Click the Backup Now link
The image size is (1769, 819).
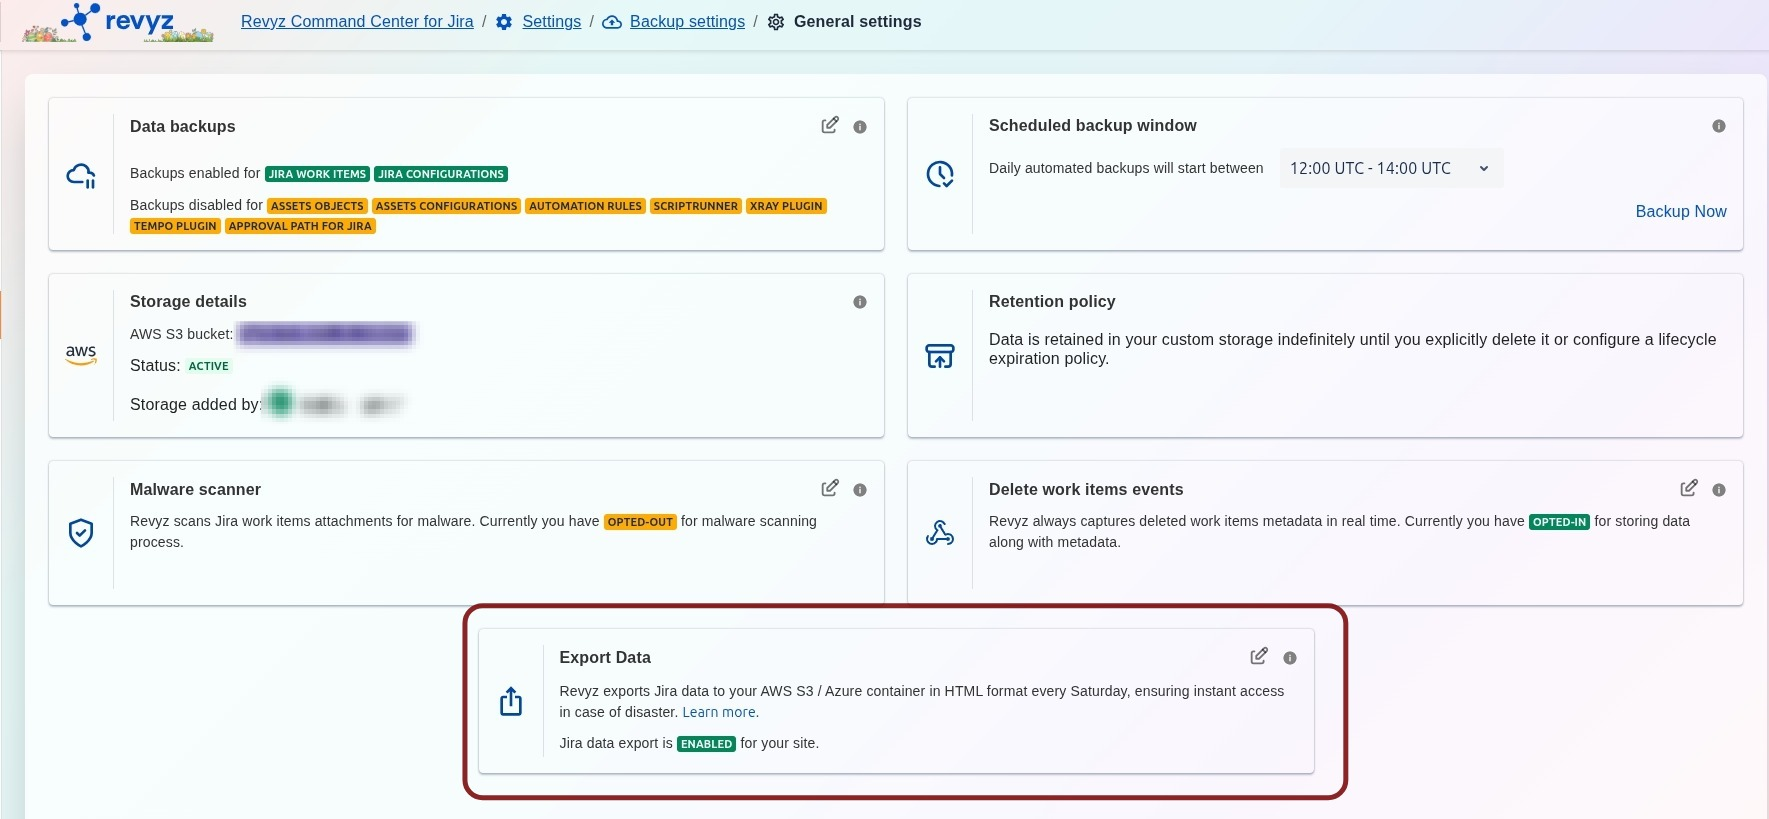(x=1680, y=212)
